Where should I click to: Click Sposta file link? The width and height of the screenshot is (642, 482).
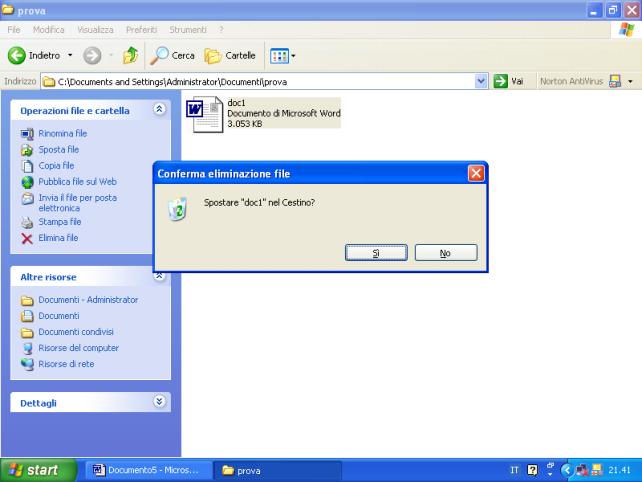coord(59,149)
